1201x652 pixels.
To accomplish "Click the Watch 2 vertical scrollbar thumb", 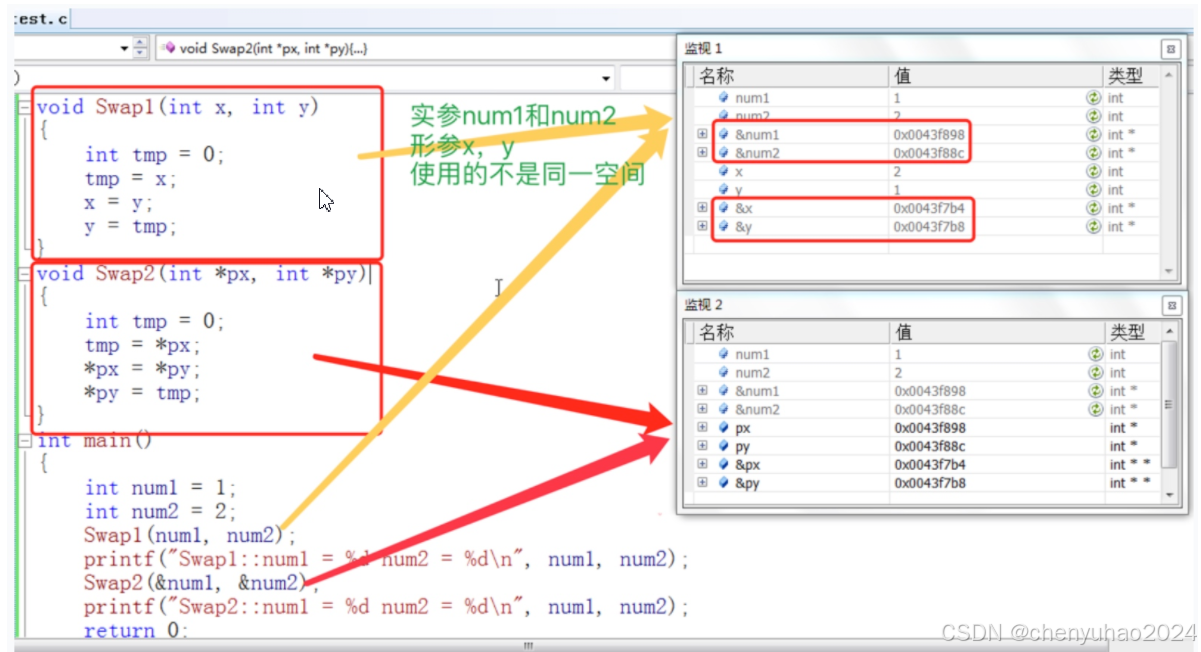I will pos(1169,404).
